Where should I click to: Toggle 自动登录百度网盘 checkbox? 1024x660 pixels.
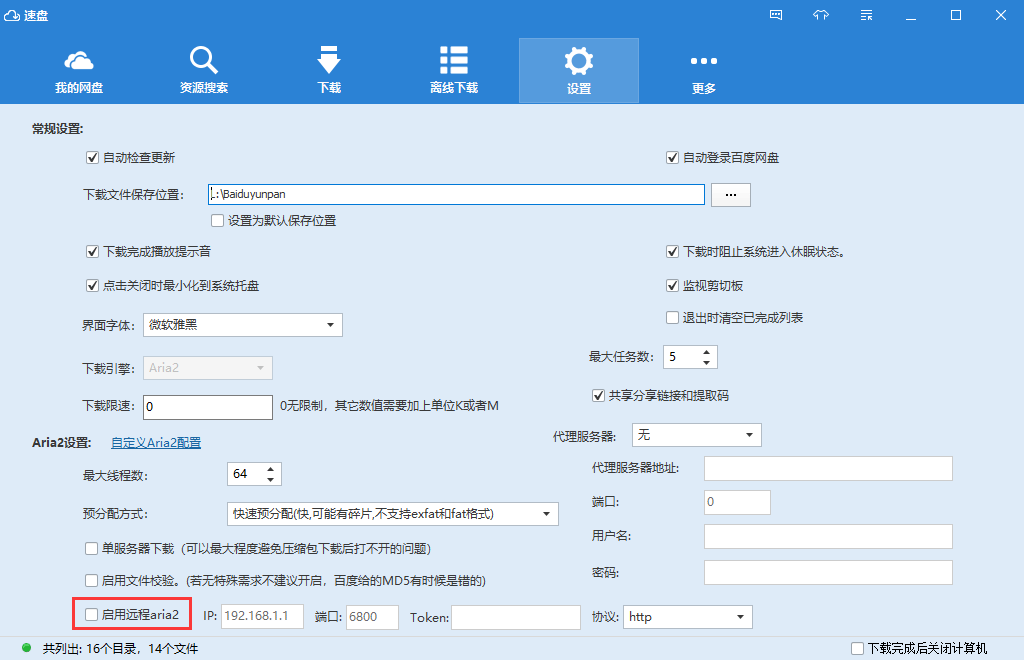(x=672, y=157)
